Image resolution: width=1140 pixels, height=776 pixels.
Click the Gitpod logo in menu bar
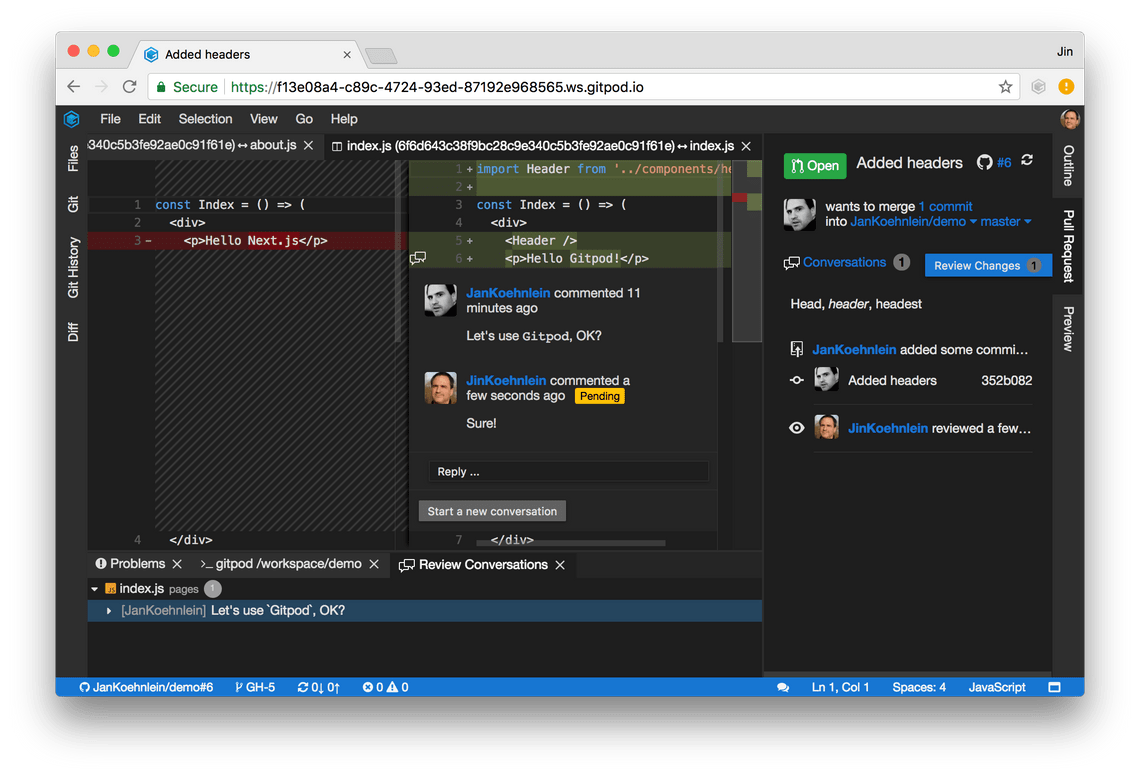71,119
